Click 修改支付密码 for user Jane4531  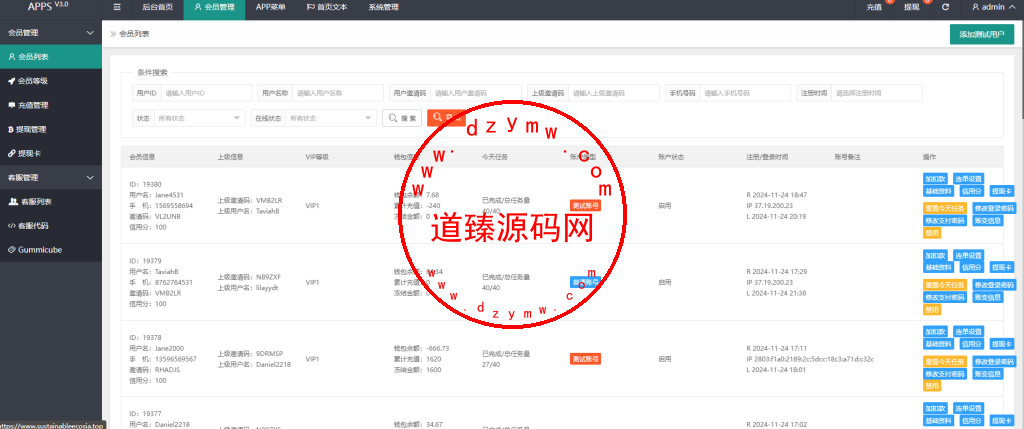pyautogui.click(x=944, y=220)
